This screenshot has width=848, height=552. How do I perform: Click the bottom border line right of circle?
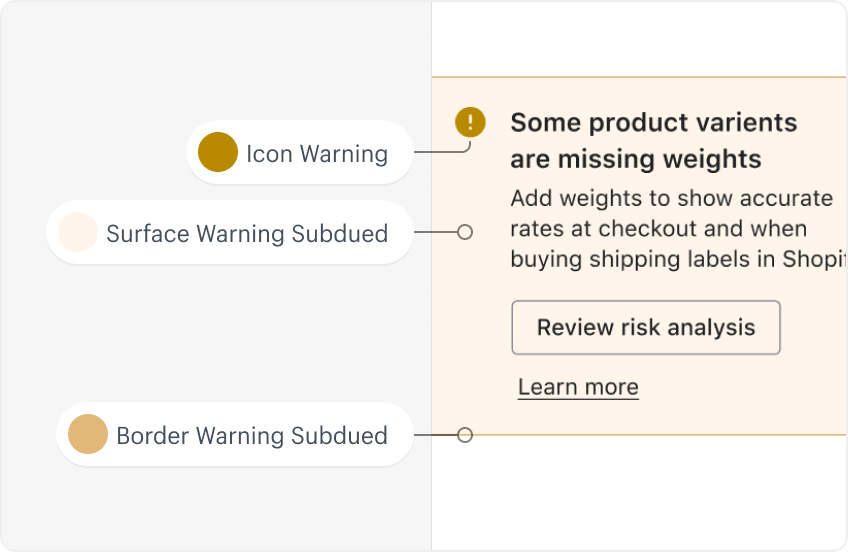click(660, 435)
